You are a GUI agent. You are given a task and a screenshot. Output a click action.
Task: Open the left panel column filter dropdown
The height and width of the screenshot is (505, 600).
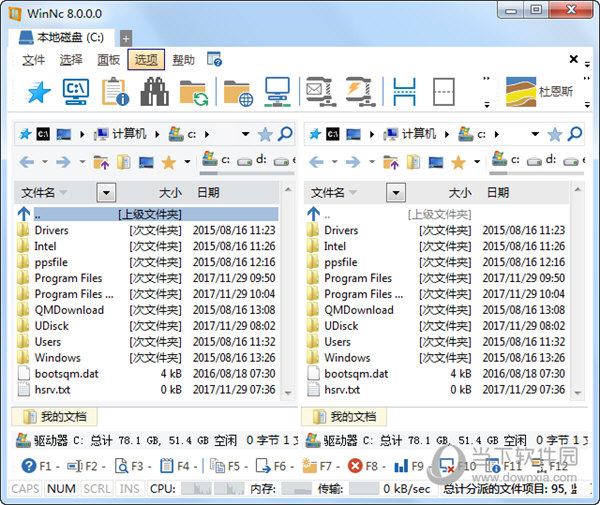point(106,192)
